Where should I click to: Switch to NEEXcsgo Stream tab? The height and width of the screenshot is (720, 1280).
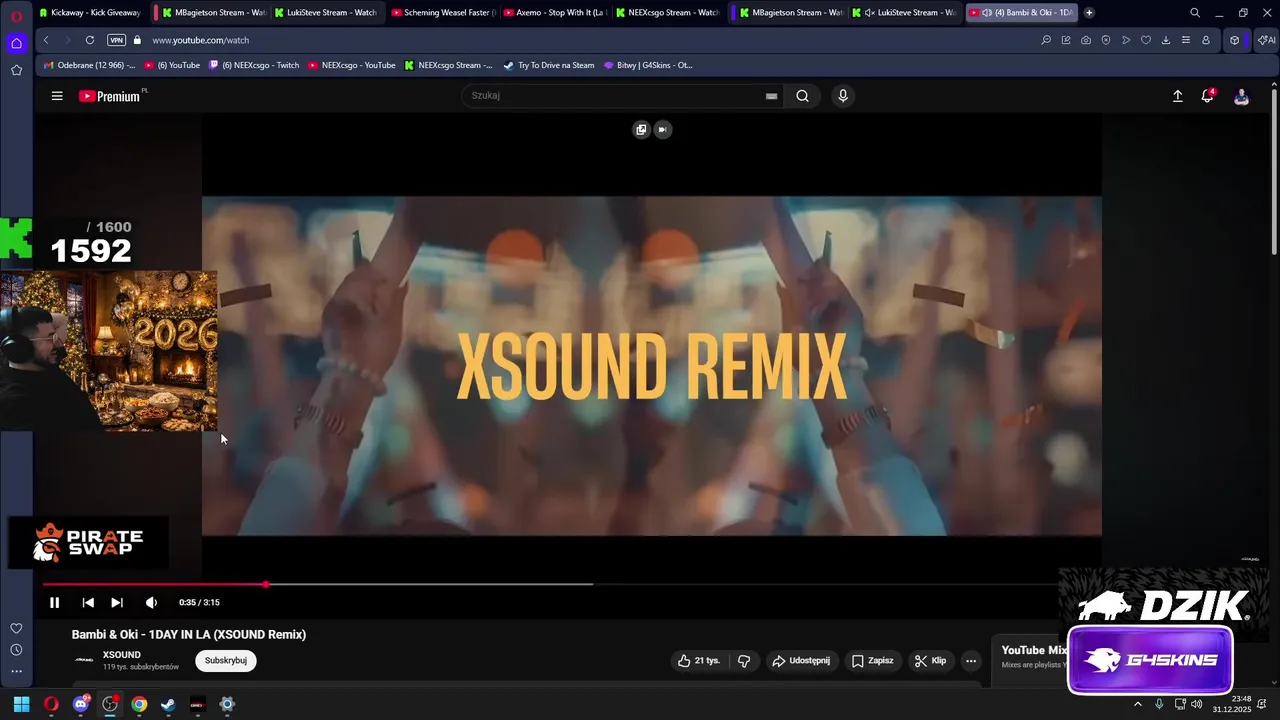tap(668, 13)
